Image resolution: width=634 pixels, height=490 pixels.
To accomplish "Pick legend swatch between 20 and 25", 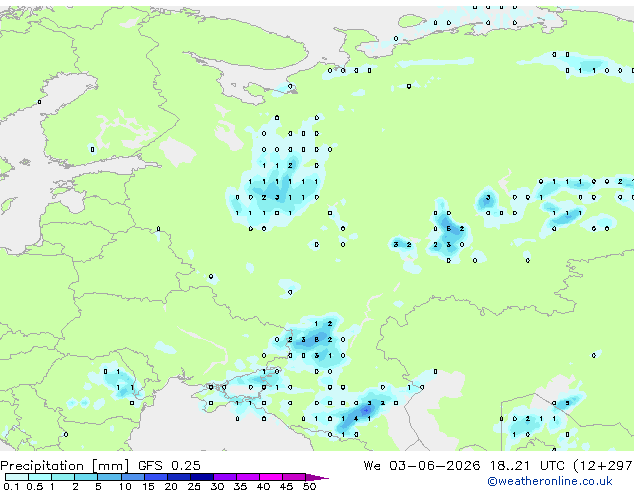I will coord(179,477).
